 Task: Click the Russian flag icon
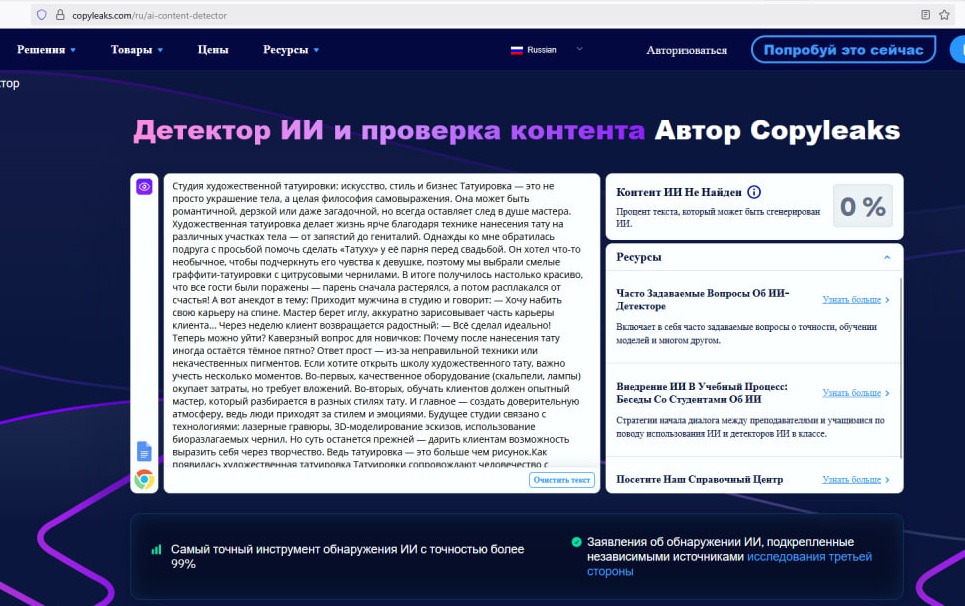[516, 50]
